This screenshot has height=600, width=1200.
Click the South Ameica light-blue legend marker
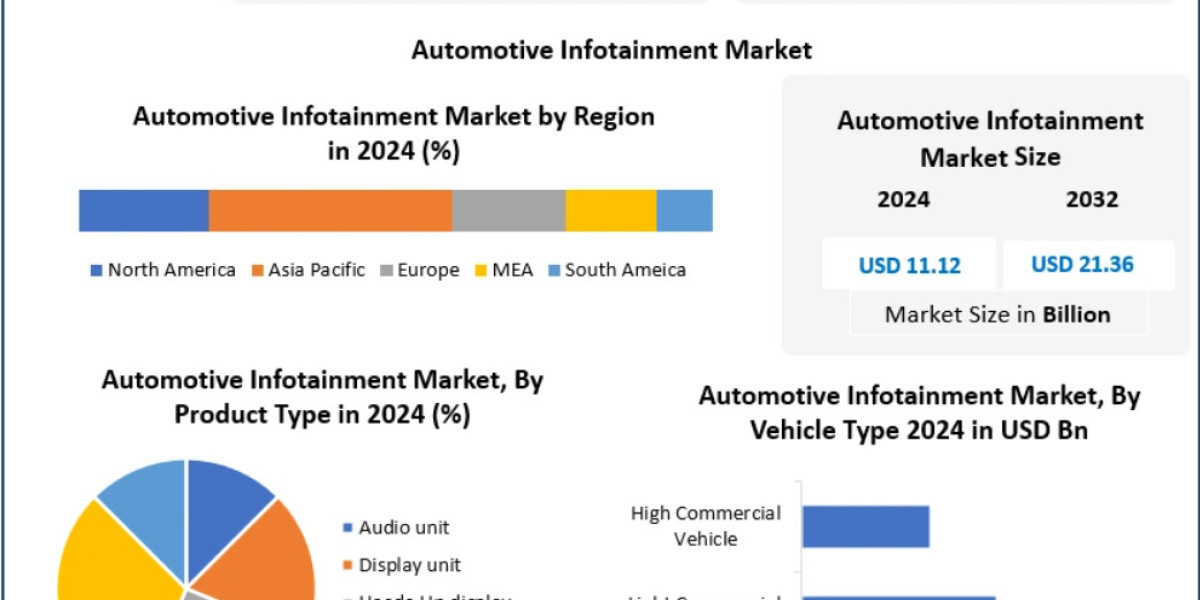554,271
